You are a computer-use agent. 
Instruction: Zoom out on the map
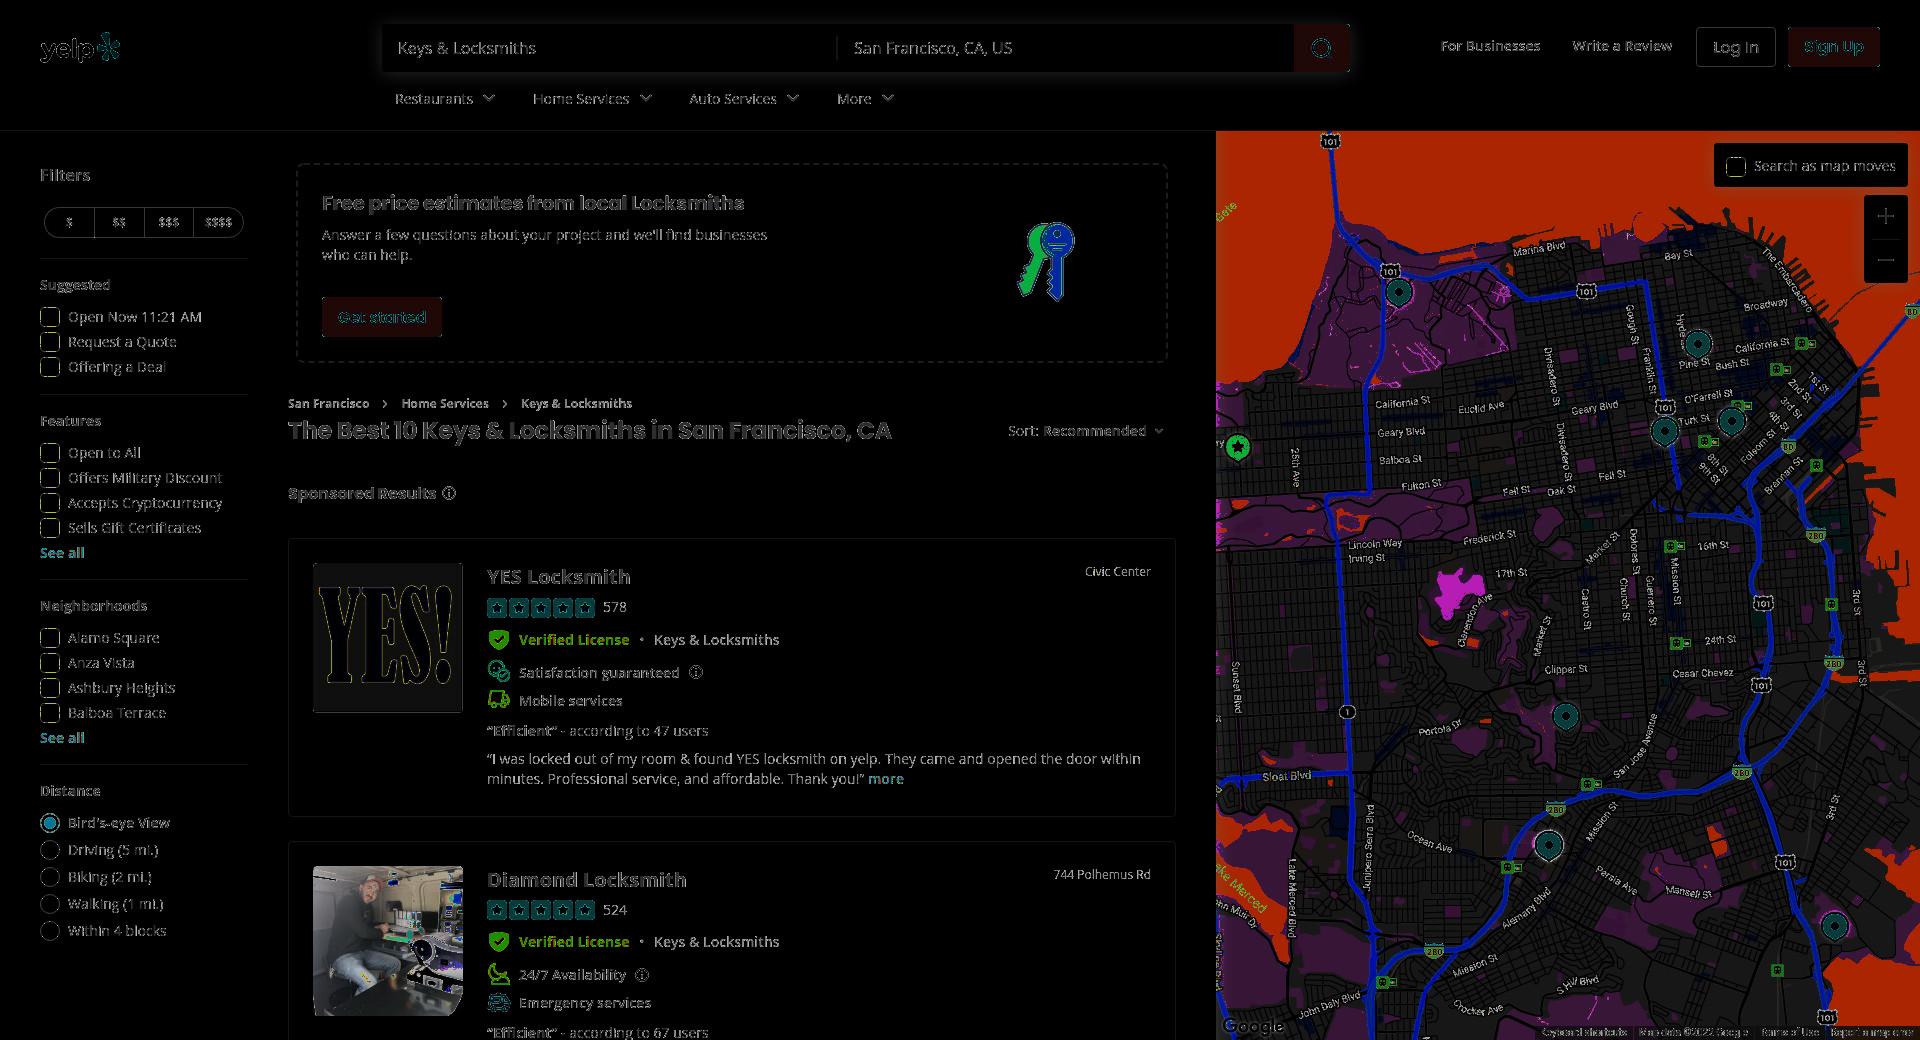coord(1885,260)
